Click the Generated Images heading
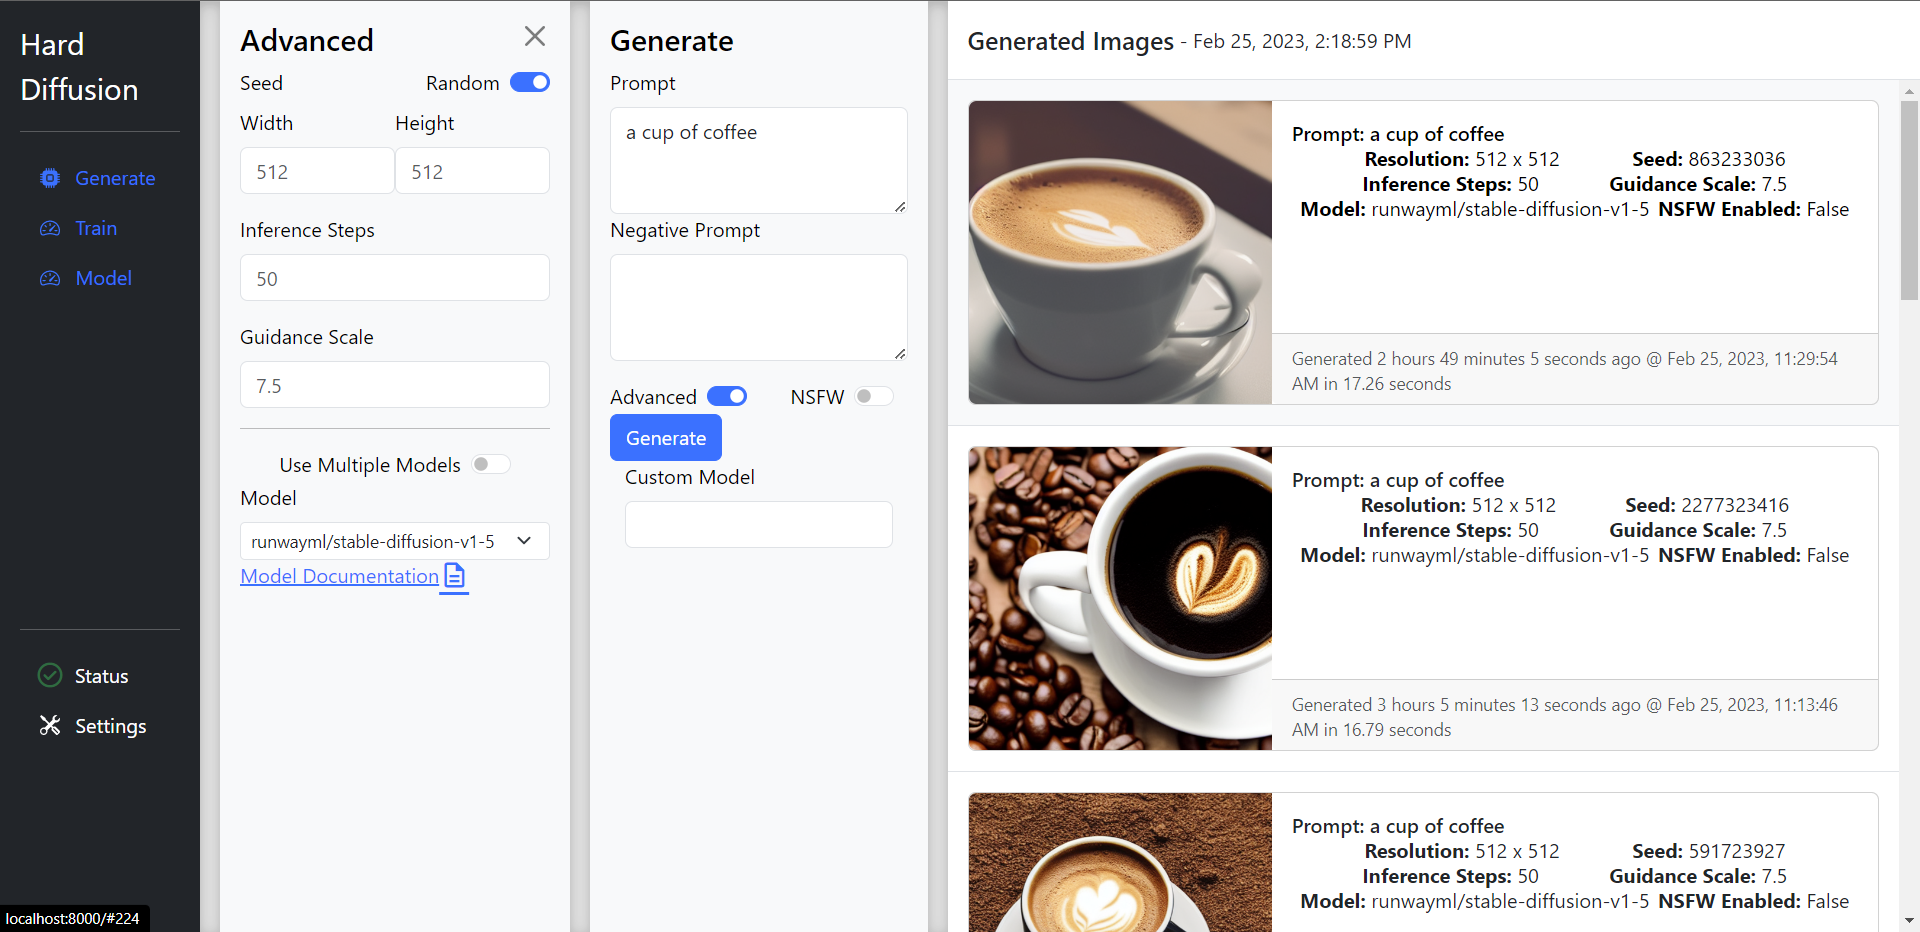1920x932 pixels. [1070, 41]
